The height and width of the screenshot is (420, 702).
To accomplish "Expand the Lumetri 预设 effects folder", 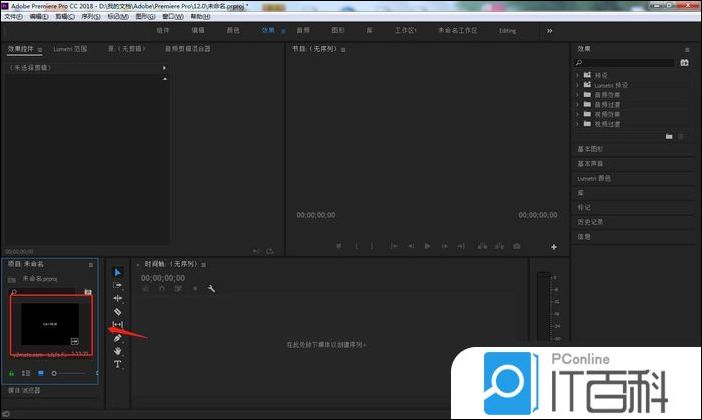I will [578, 85].
